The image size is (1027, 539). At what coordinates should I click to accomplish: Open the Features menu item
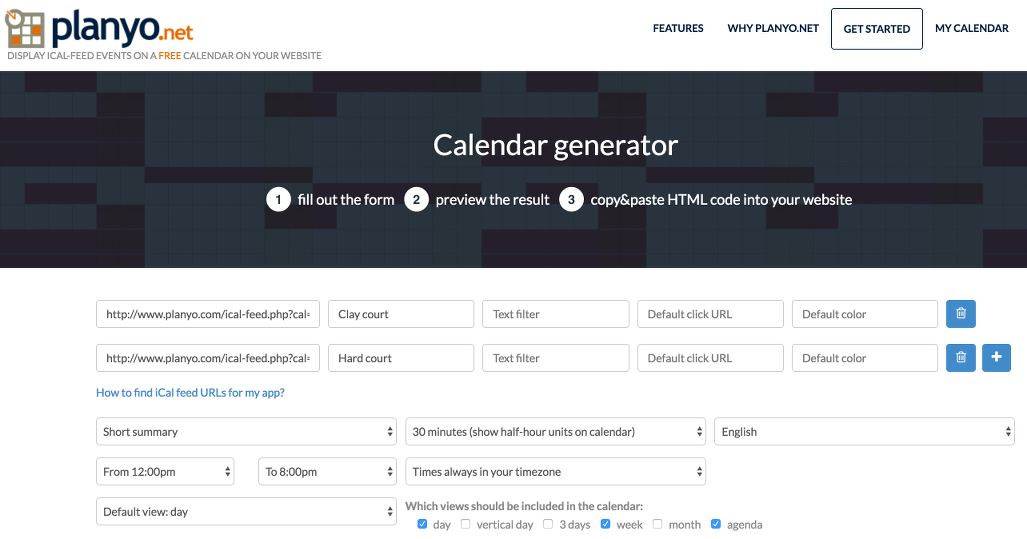point(678,28)
